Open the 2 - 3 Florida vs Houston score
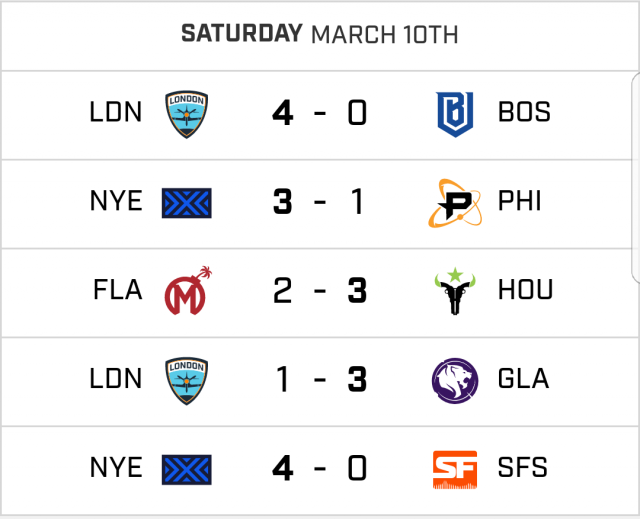Image resolution: width=640 pixels, height=519 pixels. pyautogui.click(x=320, y=291)
